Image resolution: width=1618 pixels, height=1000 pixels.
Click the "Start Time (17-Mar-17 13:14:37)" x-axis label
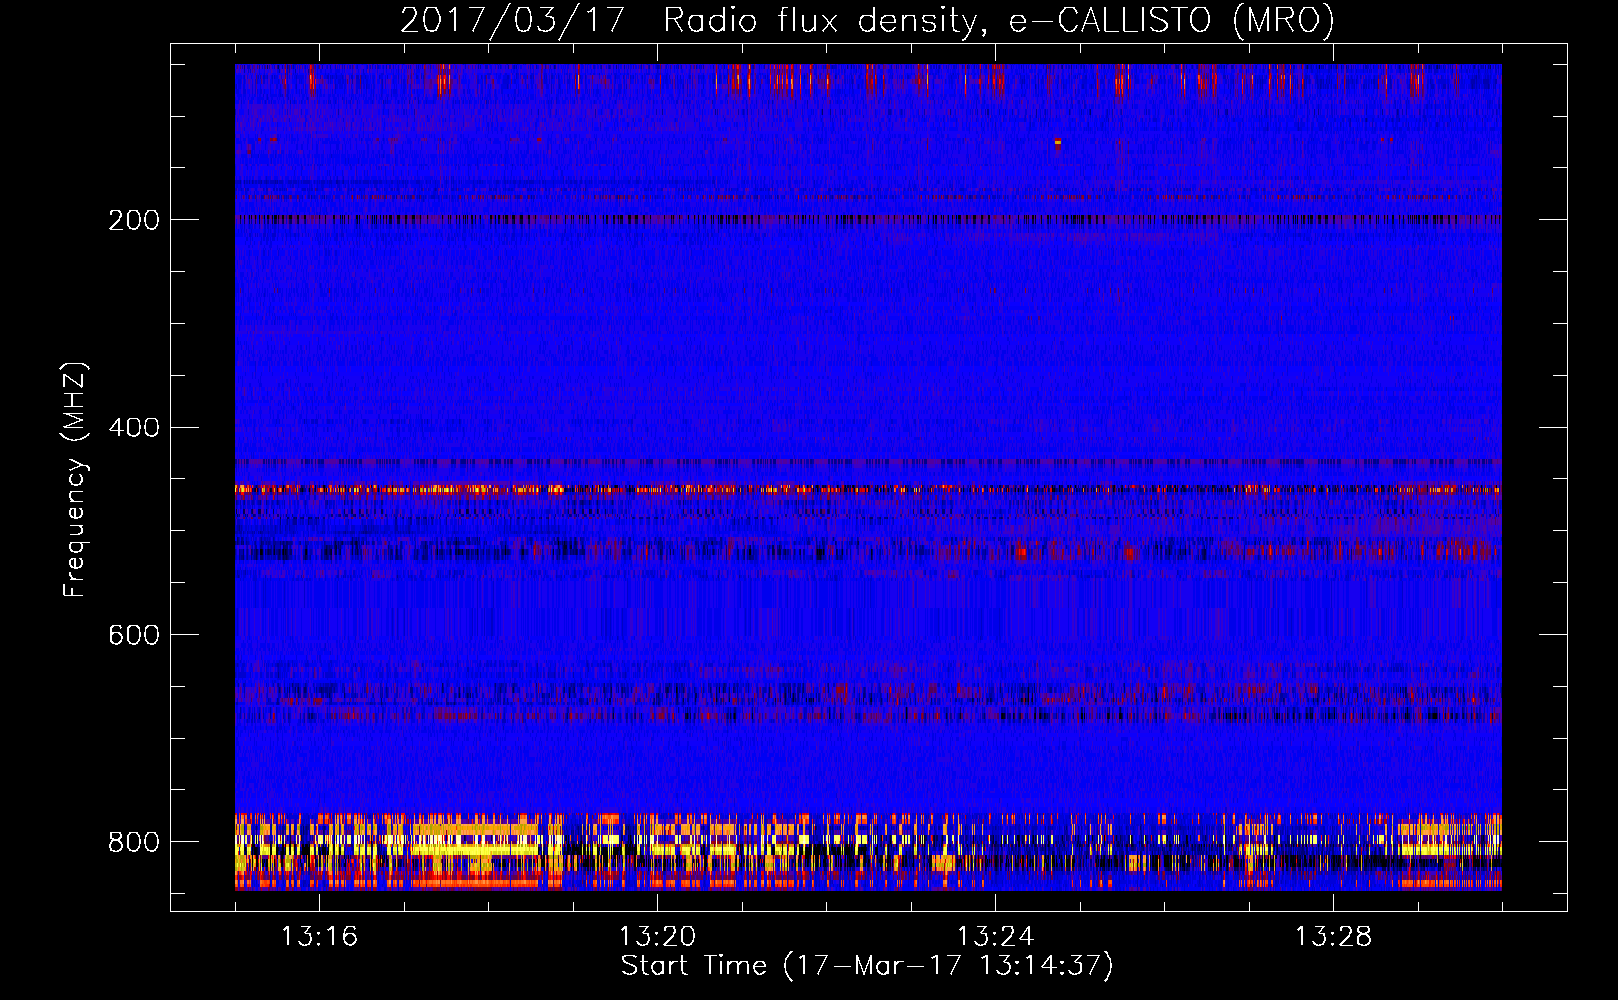[x=867, y=966]
